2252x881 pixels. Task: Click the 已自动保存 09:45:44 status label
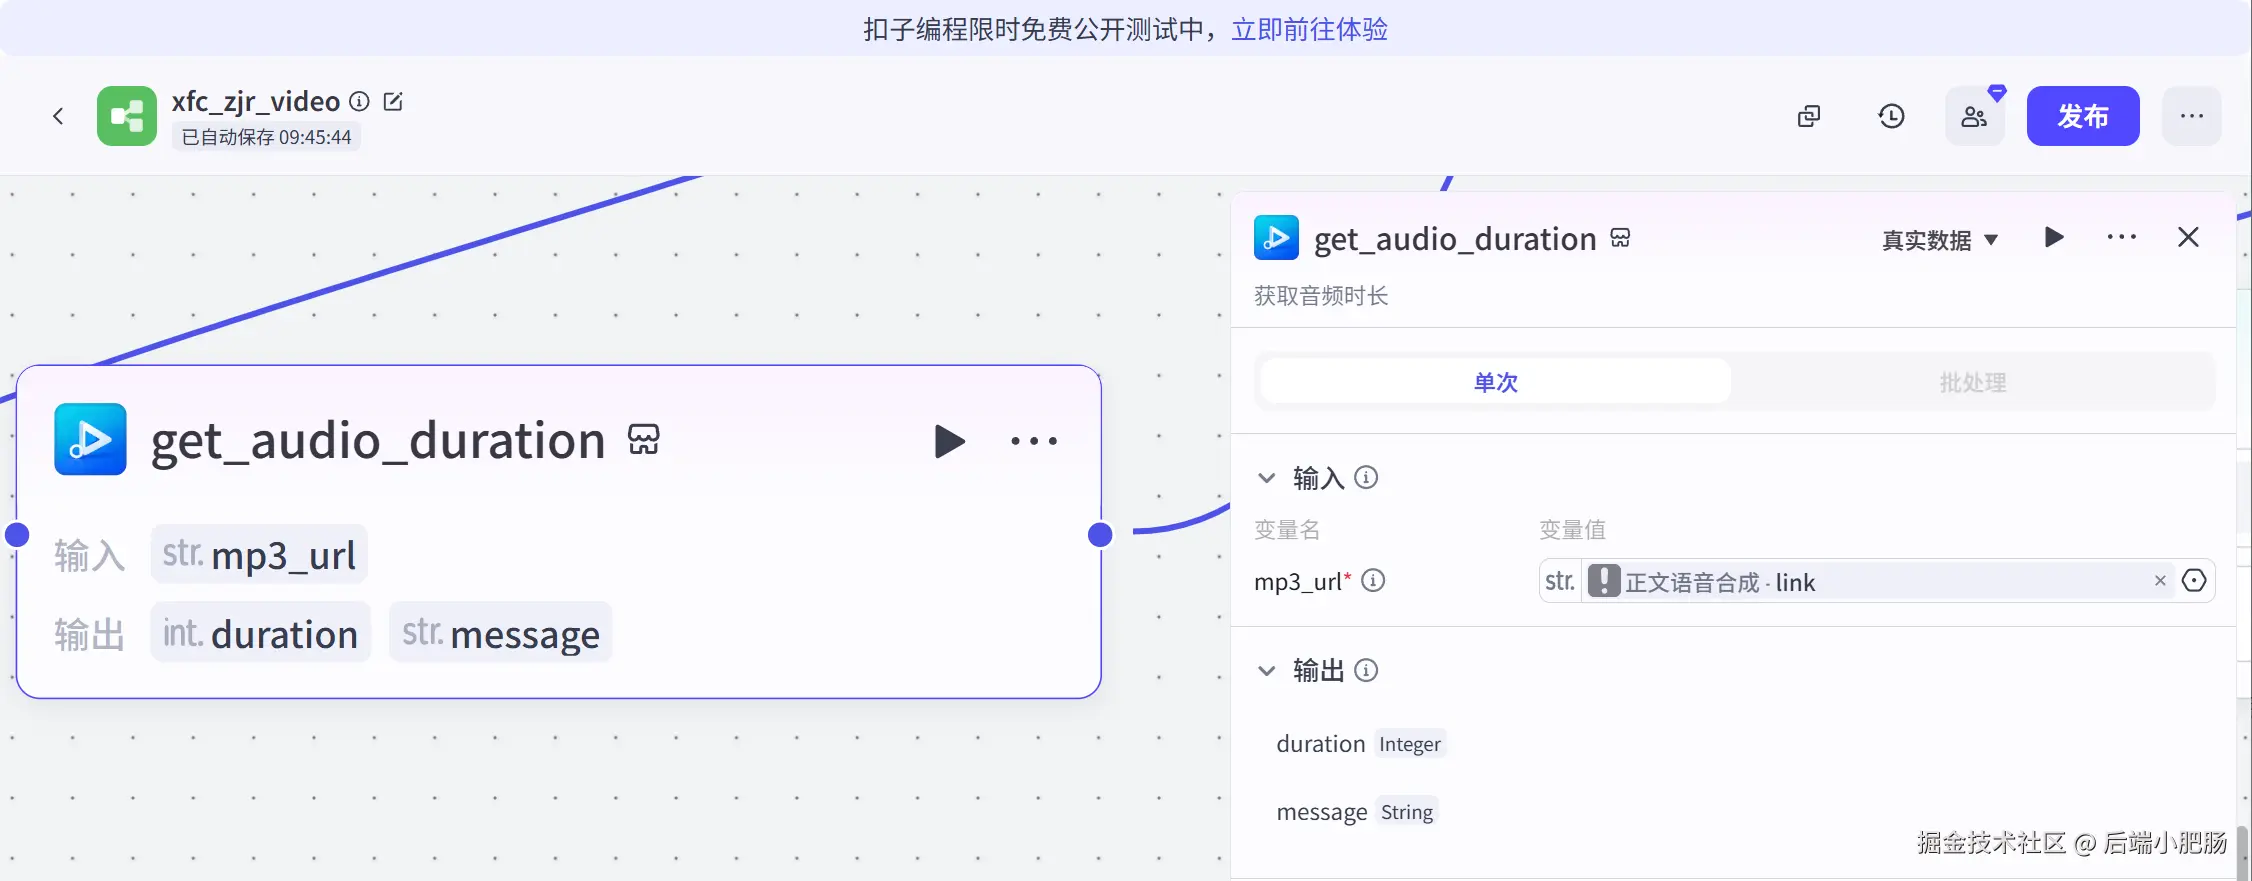tap(266, 137)
